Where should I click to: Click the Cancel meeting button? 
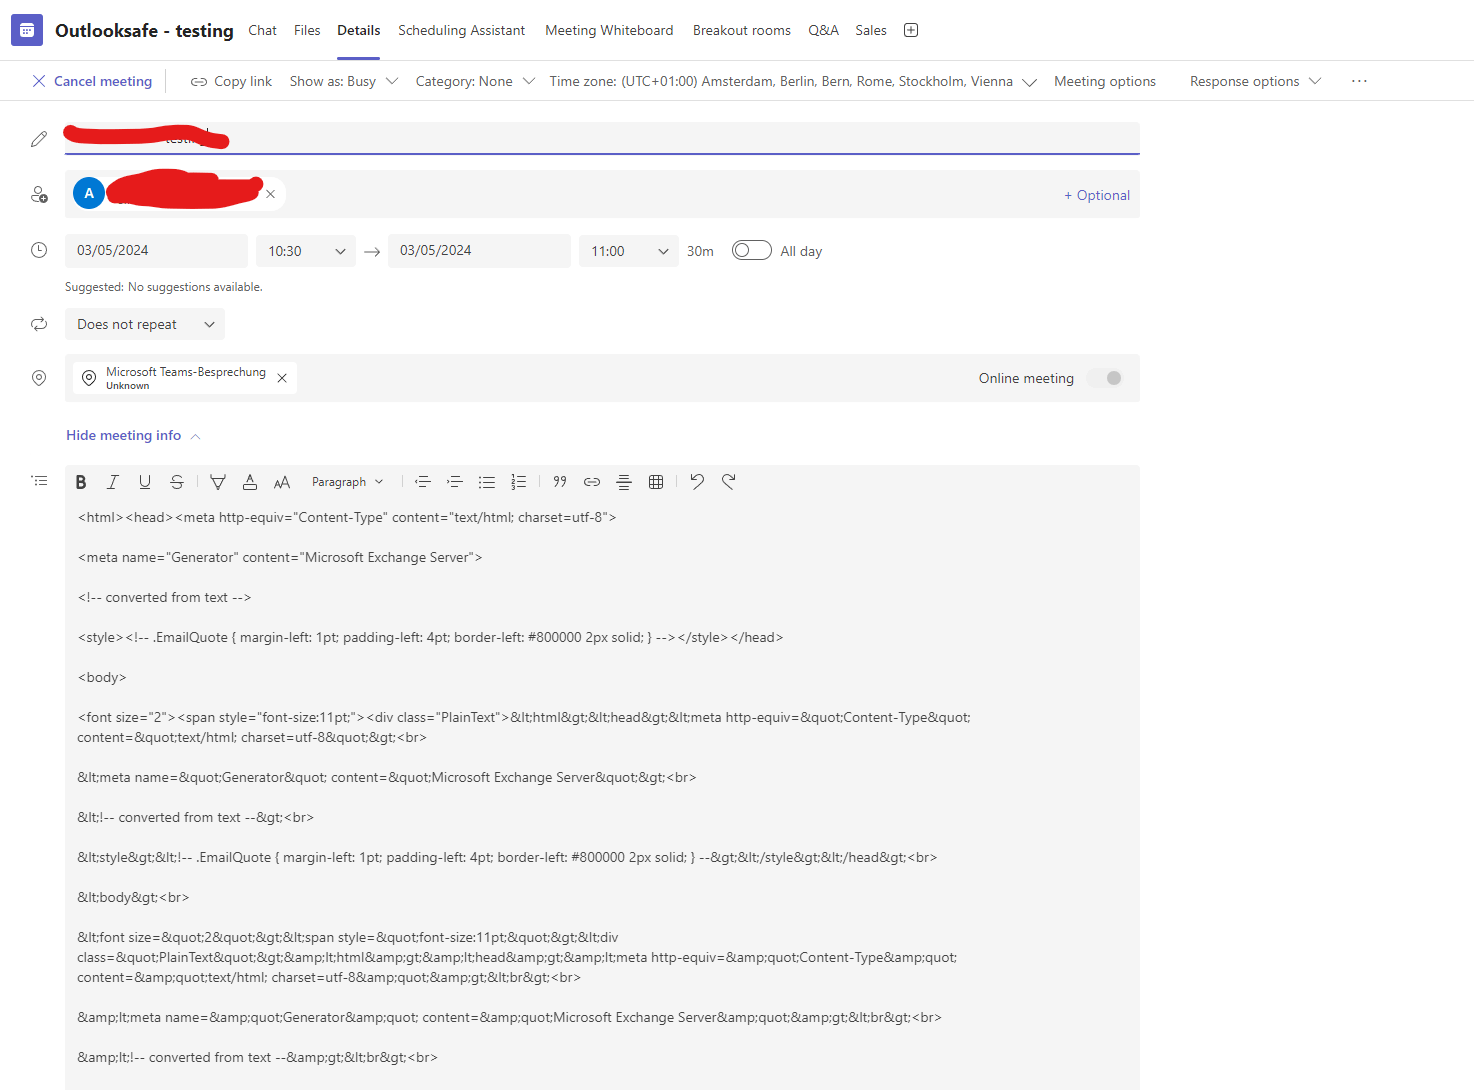point(92,81)
